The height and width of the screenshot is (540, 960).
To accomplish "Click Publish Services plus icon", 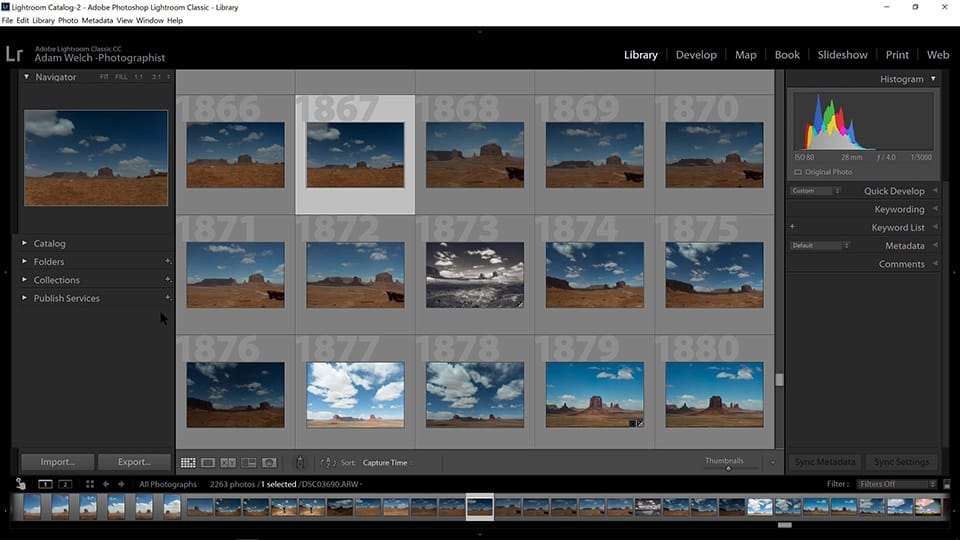I will (x=168, y=298).
